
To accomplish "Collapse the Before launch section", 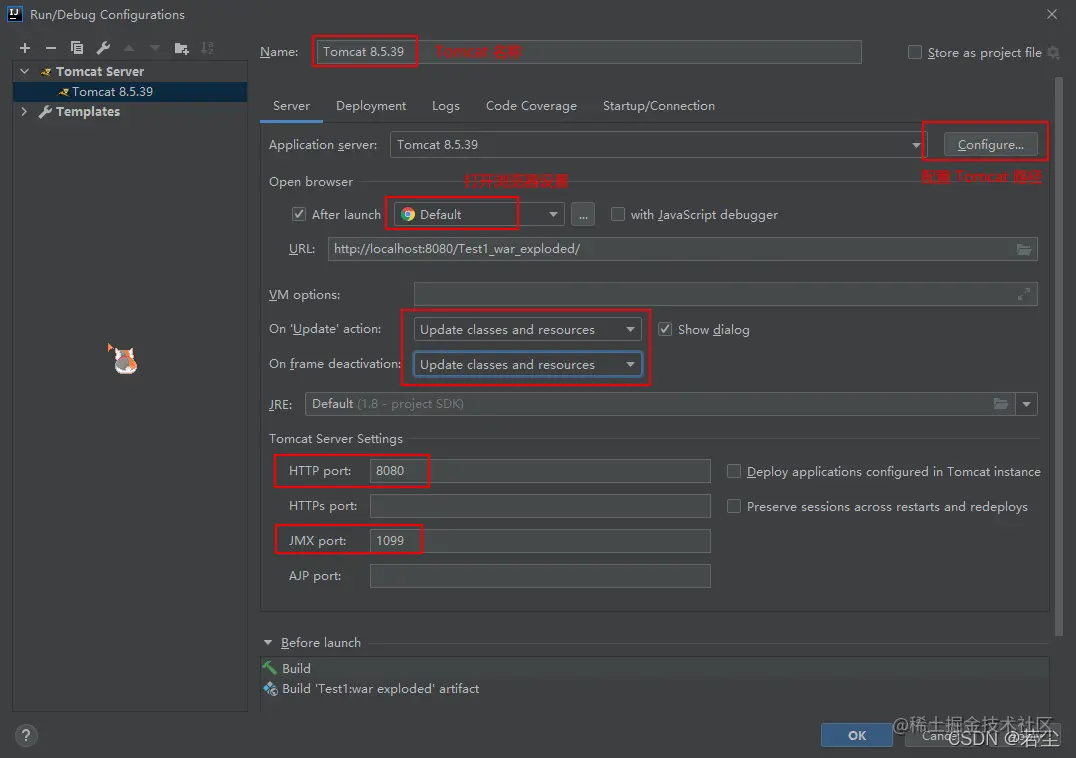I will pos(267,642).
